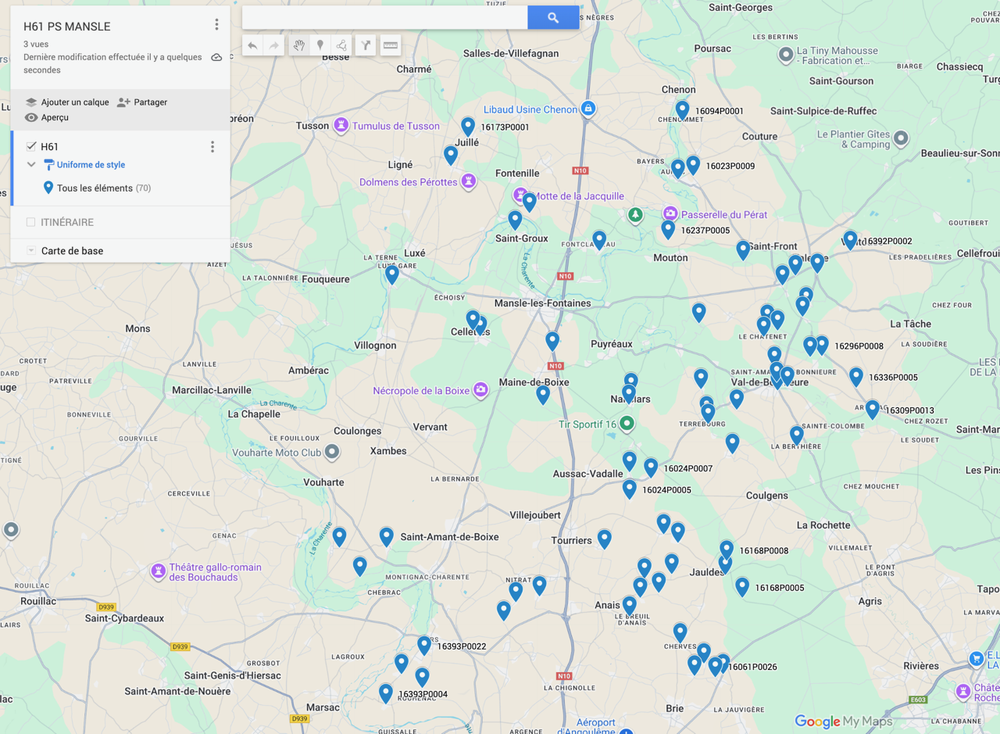Open the H61 PS MANSLE map menu
Image resolution: width=1000 pixels, height=734 pixels.
(217, 25)
